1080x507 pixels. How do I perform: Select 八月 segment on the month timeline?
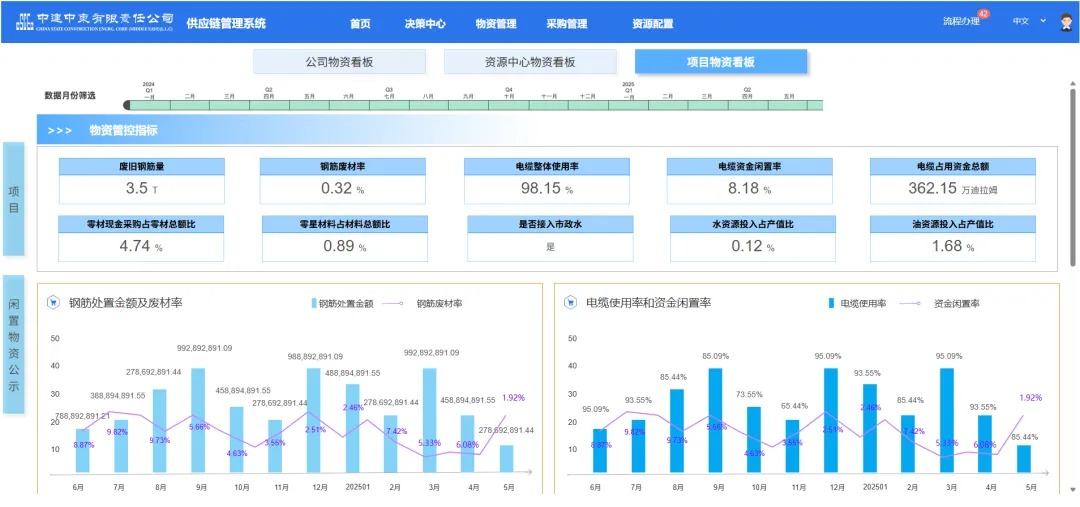pos(429,105)
